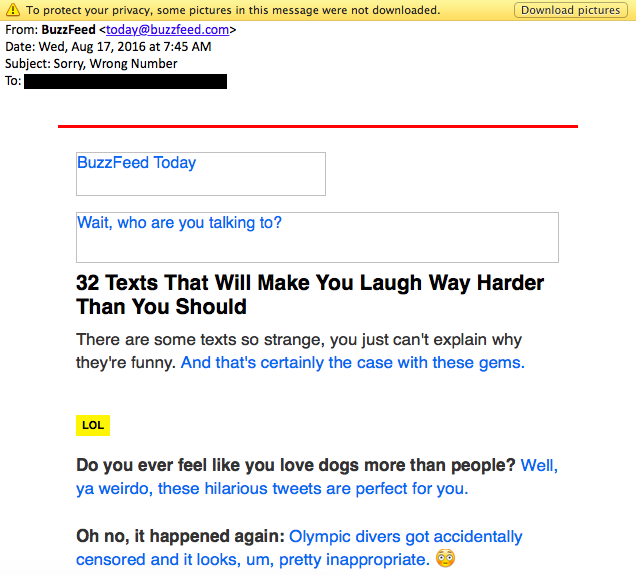Click the red horizontal divider line
636x575 pixels.
pos(317,127)
